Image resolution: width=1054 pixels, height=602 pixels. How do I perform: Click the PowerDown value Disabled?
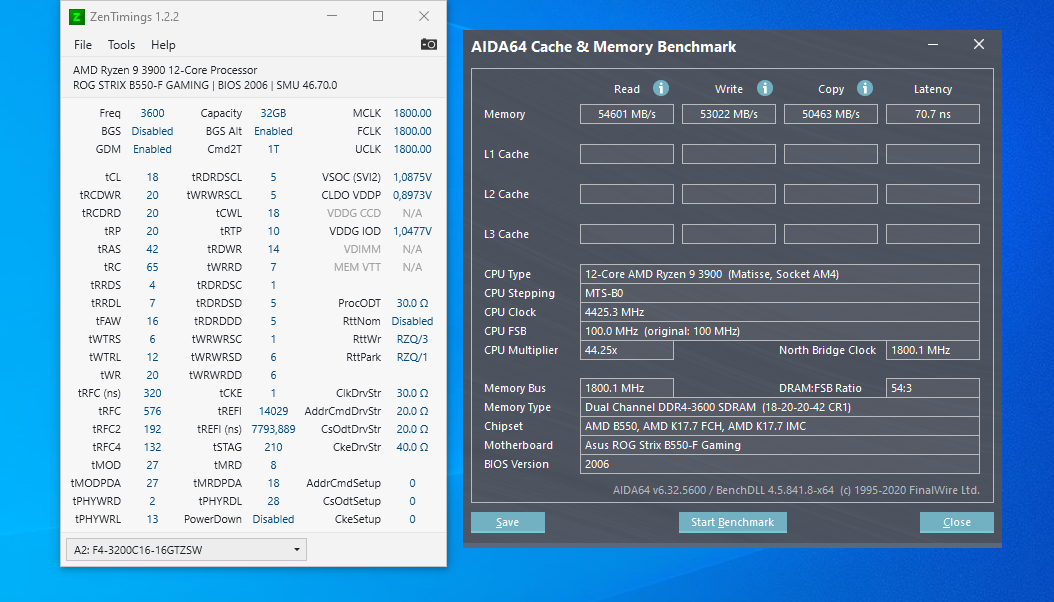point(274,519)
